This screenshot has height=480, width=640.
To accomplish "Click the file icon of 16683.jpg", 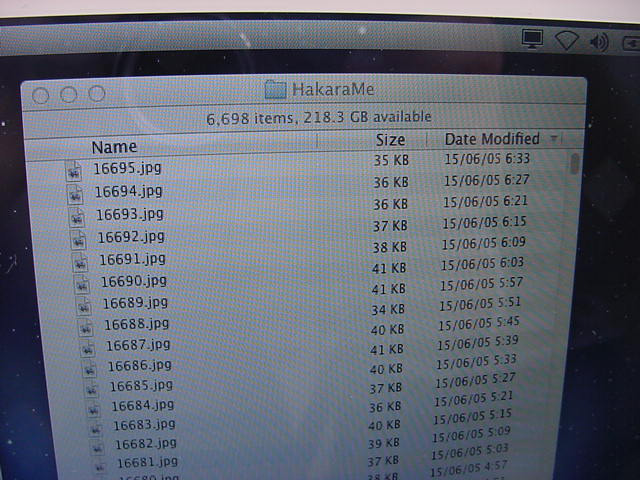I will pos(96,427).
